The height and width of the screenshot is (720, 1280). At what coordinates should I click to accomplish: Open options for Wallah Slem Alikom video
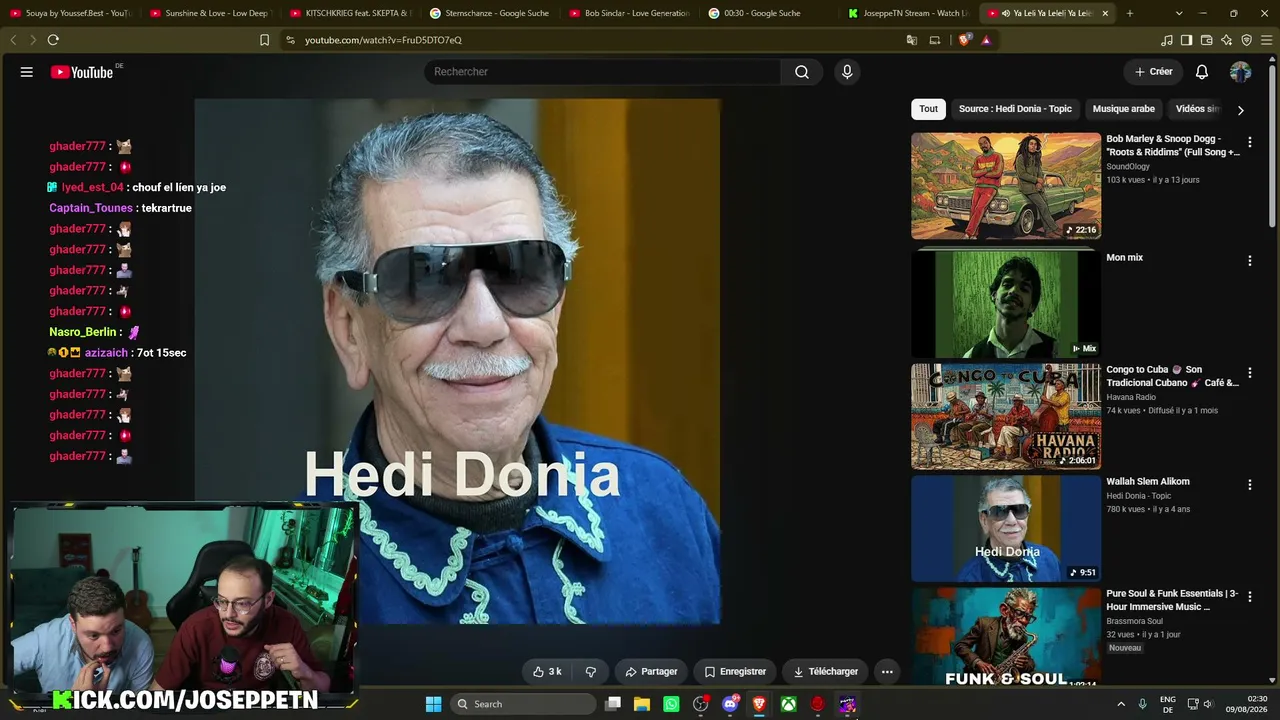(x=1249, y=485)
